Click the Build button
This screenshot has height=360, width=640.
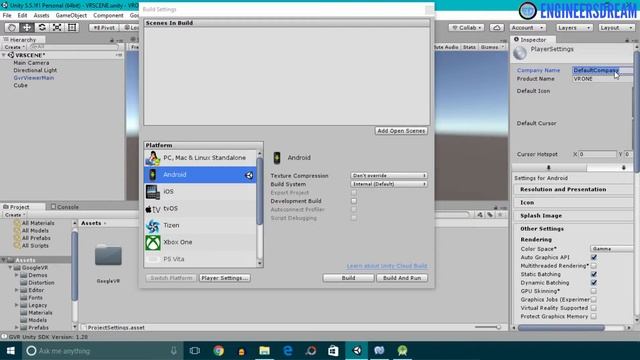pos(348,278)
